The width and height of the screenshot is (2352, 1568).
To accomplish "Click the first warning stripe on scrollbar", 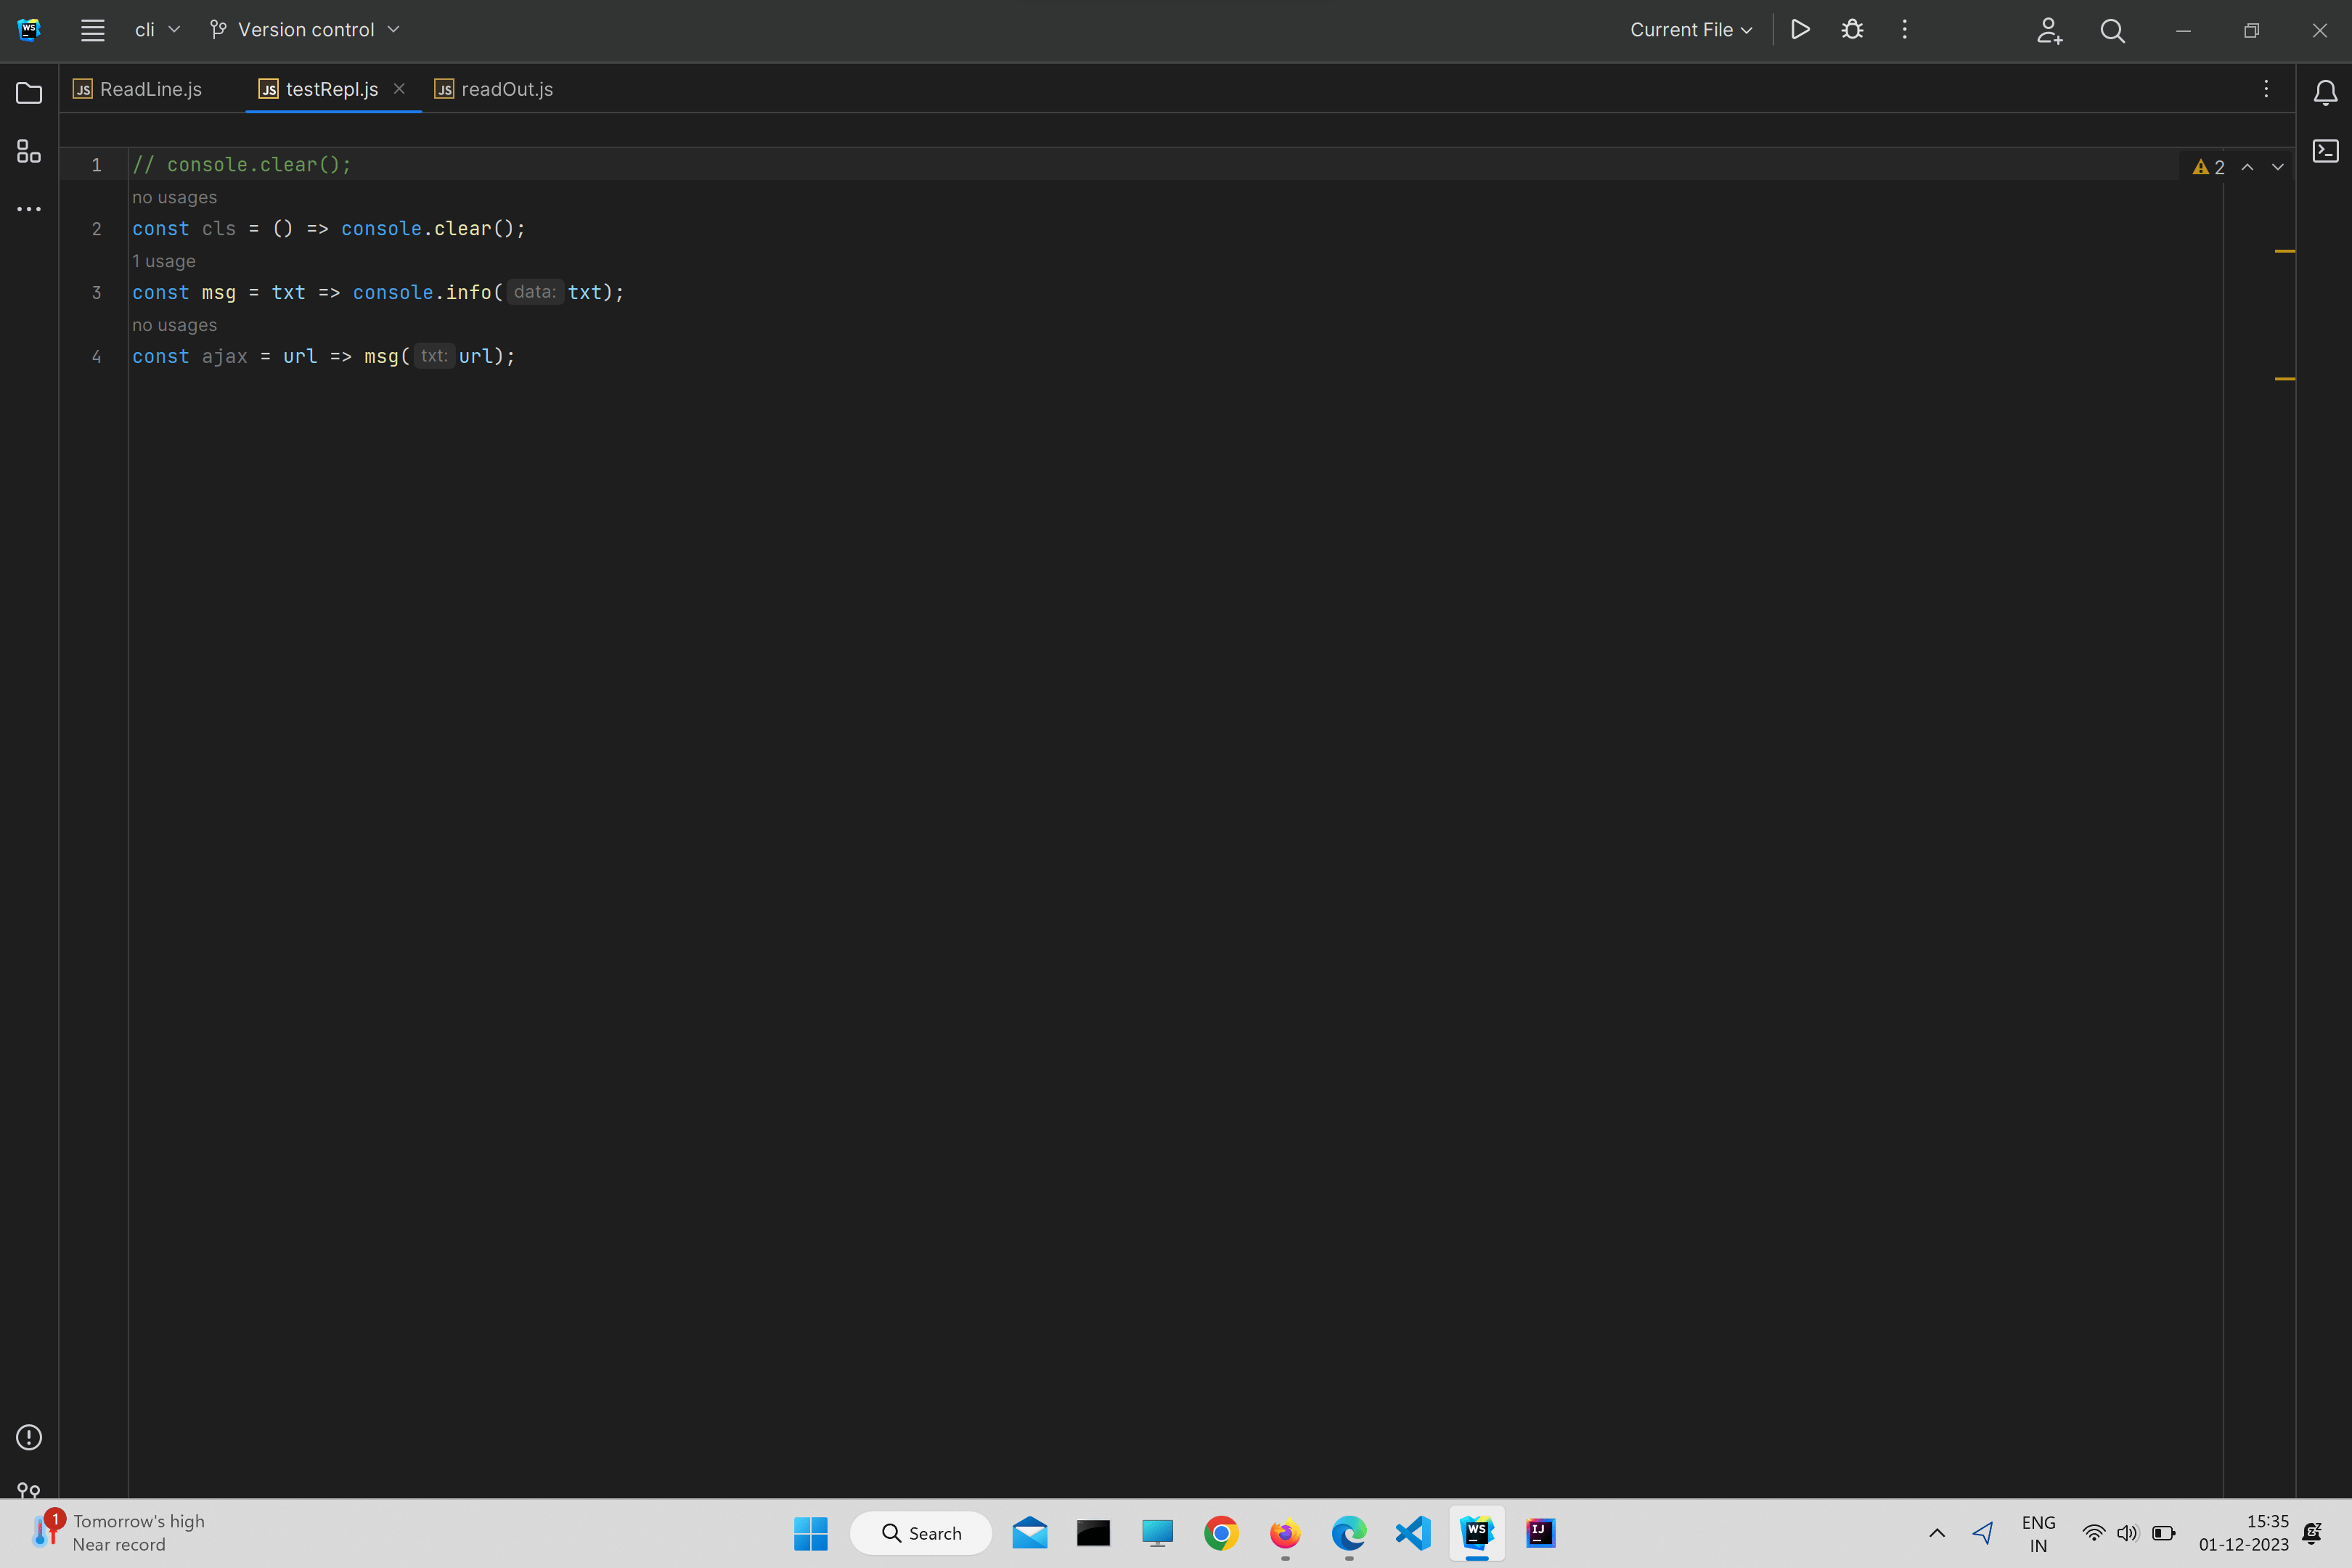I will (x=2284, y=251).
